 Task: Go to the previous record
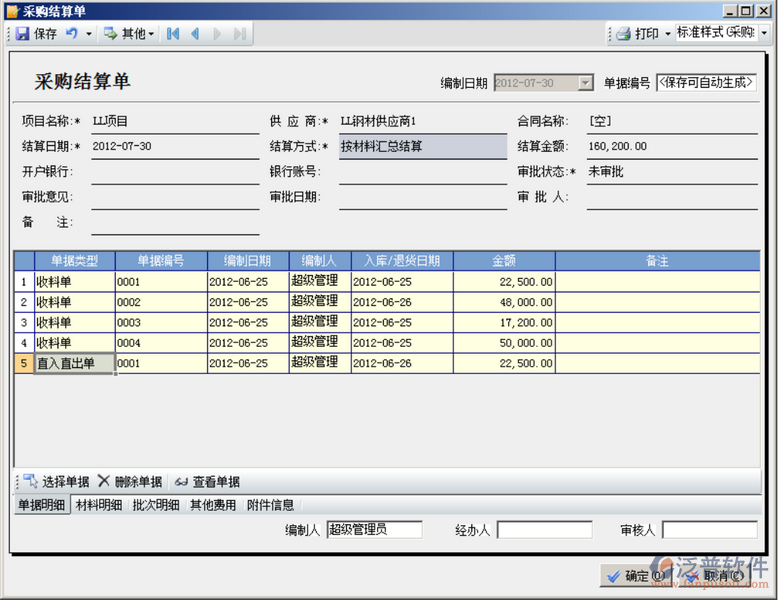point(195,34)
